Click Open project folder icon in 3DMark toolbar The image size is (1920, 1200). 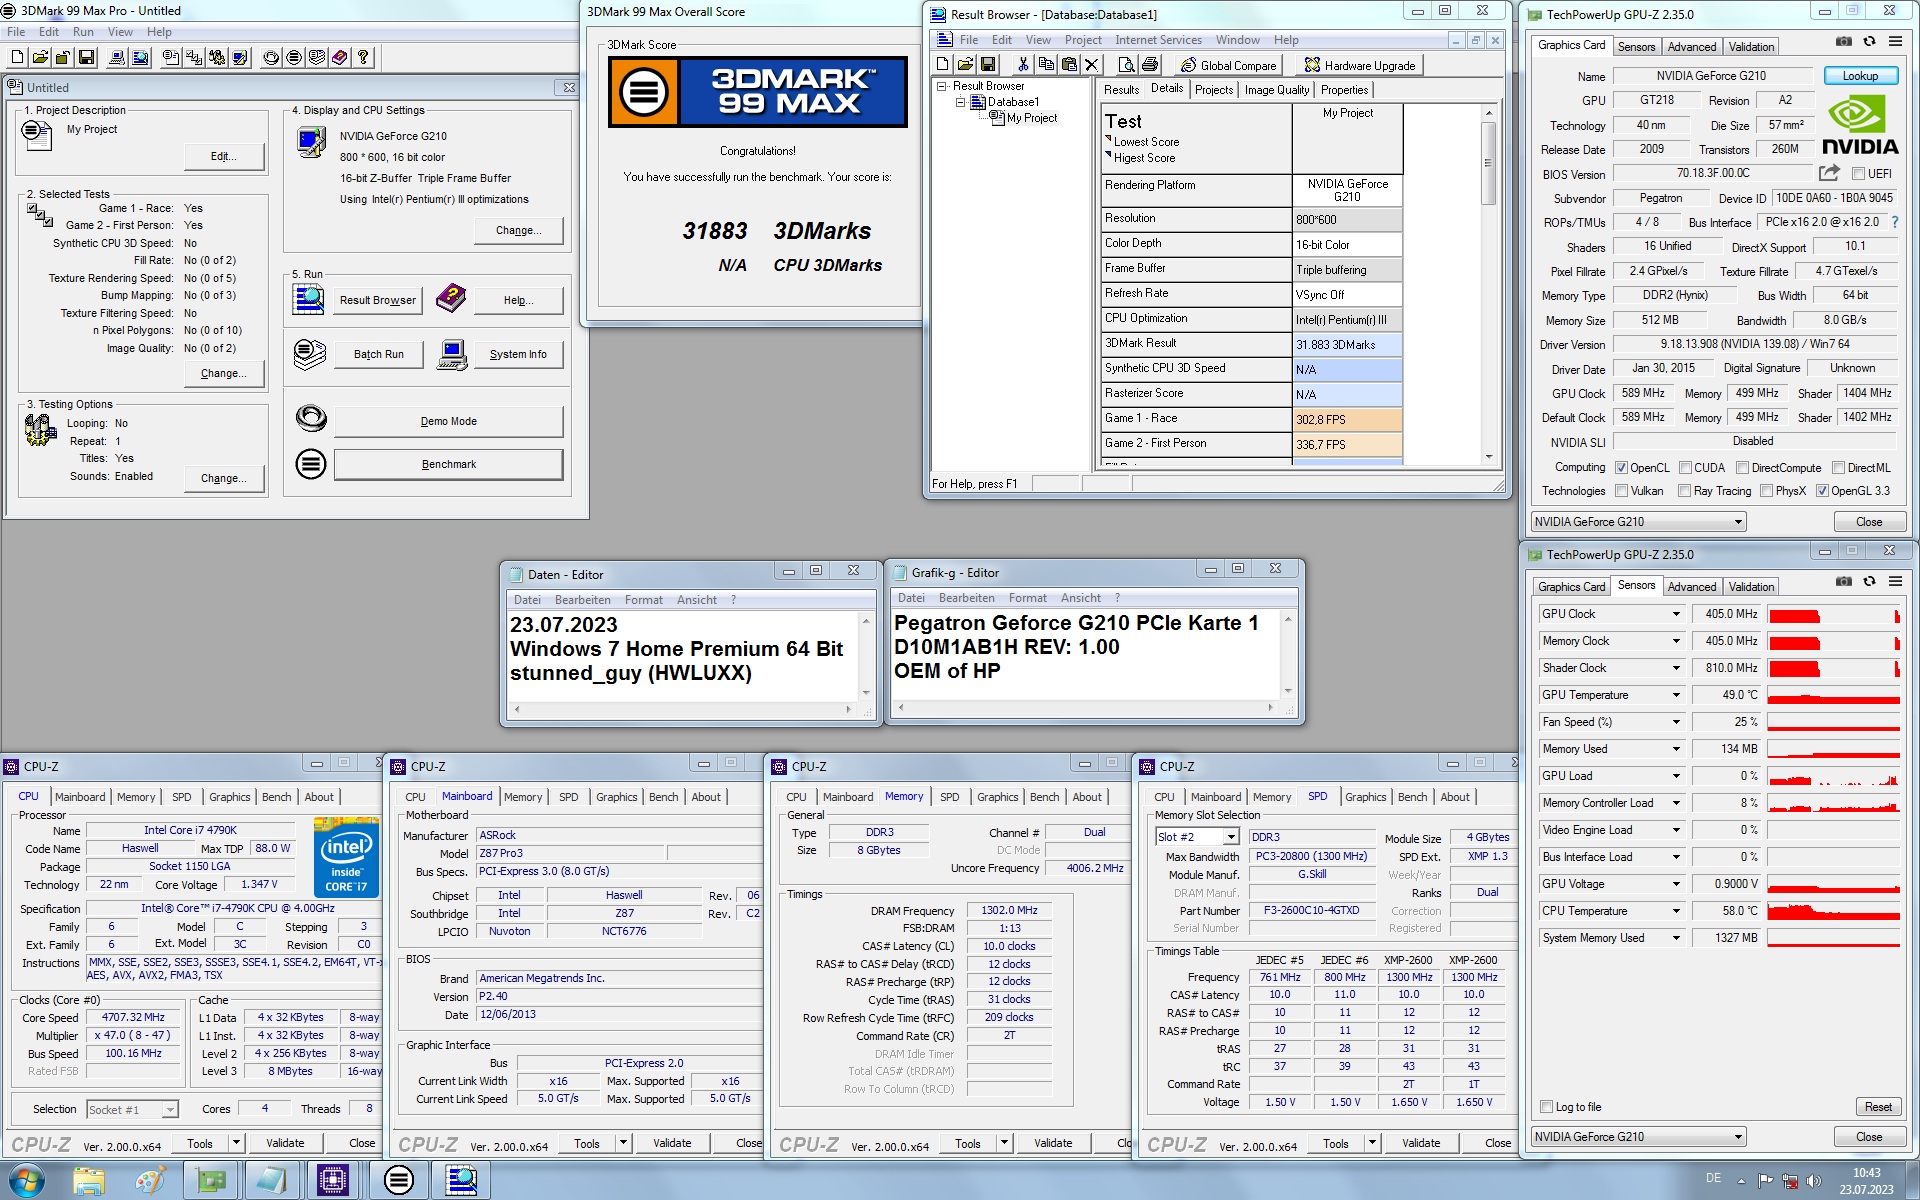click(x=40, y=58)
